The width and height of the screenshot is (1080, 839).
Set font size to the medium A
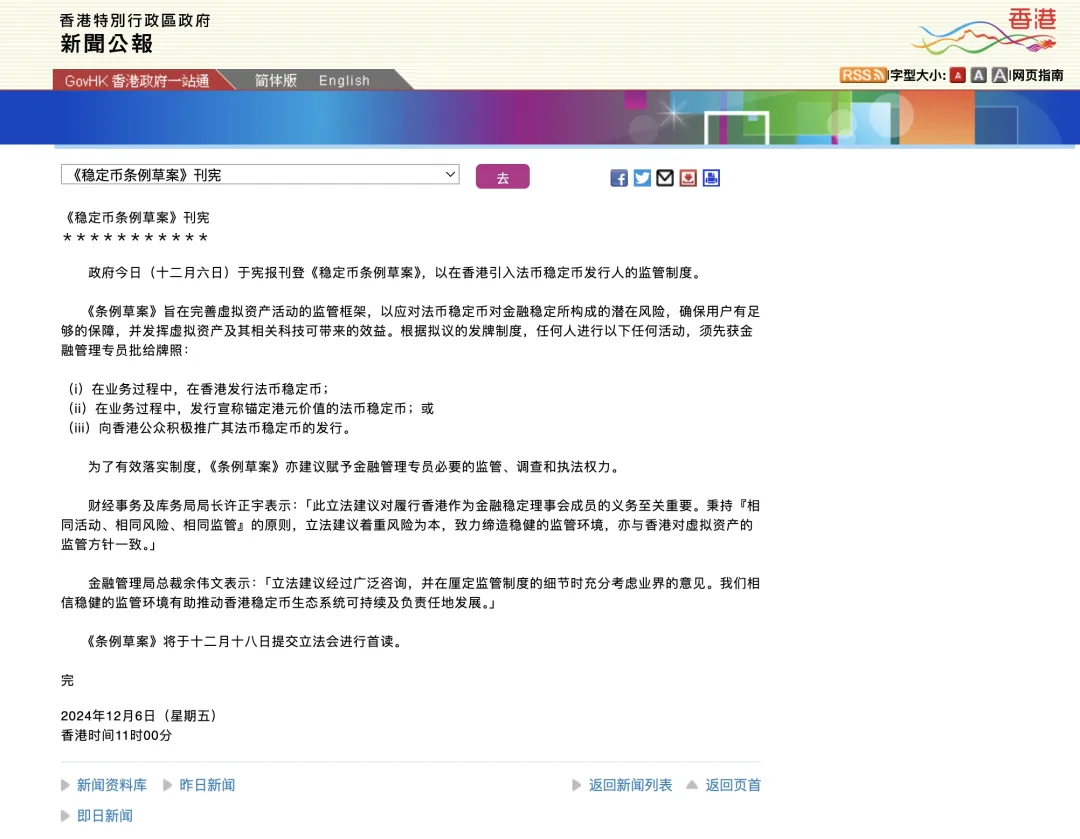pos(977,75)
